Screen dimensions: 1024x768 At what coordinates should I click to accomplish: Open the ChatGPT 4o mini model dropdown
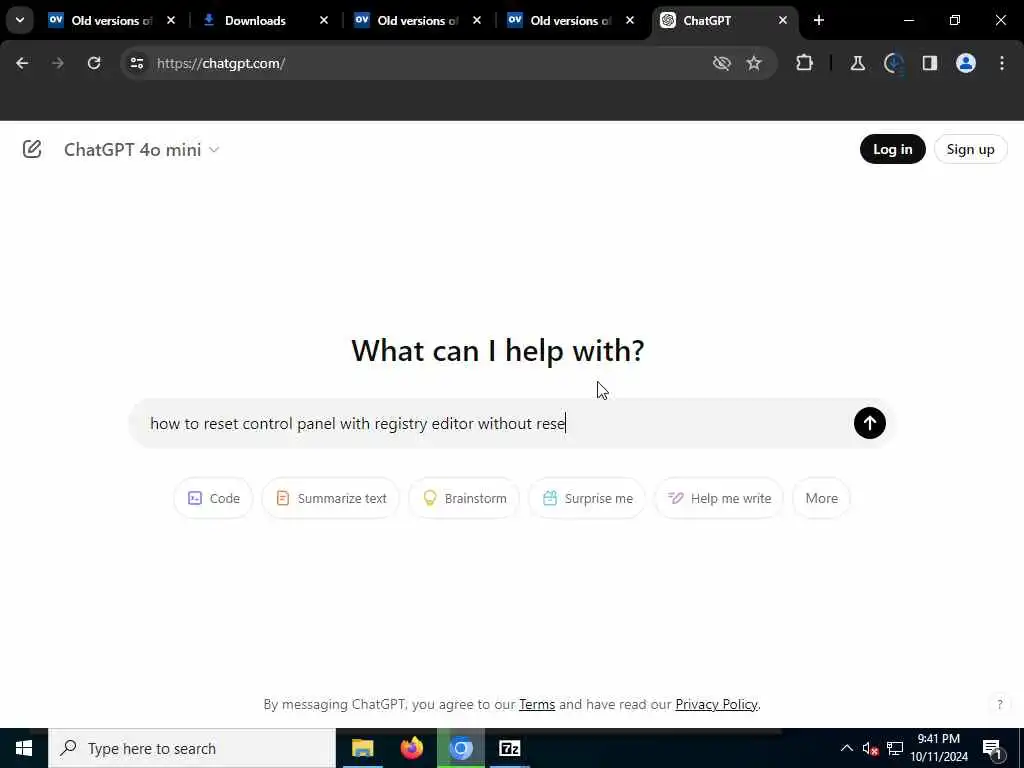point(141,150)
